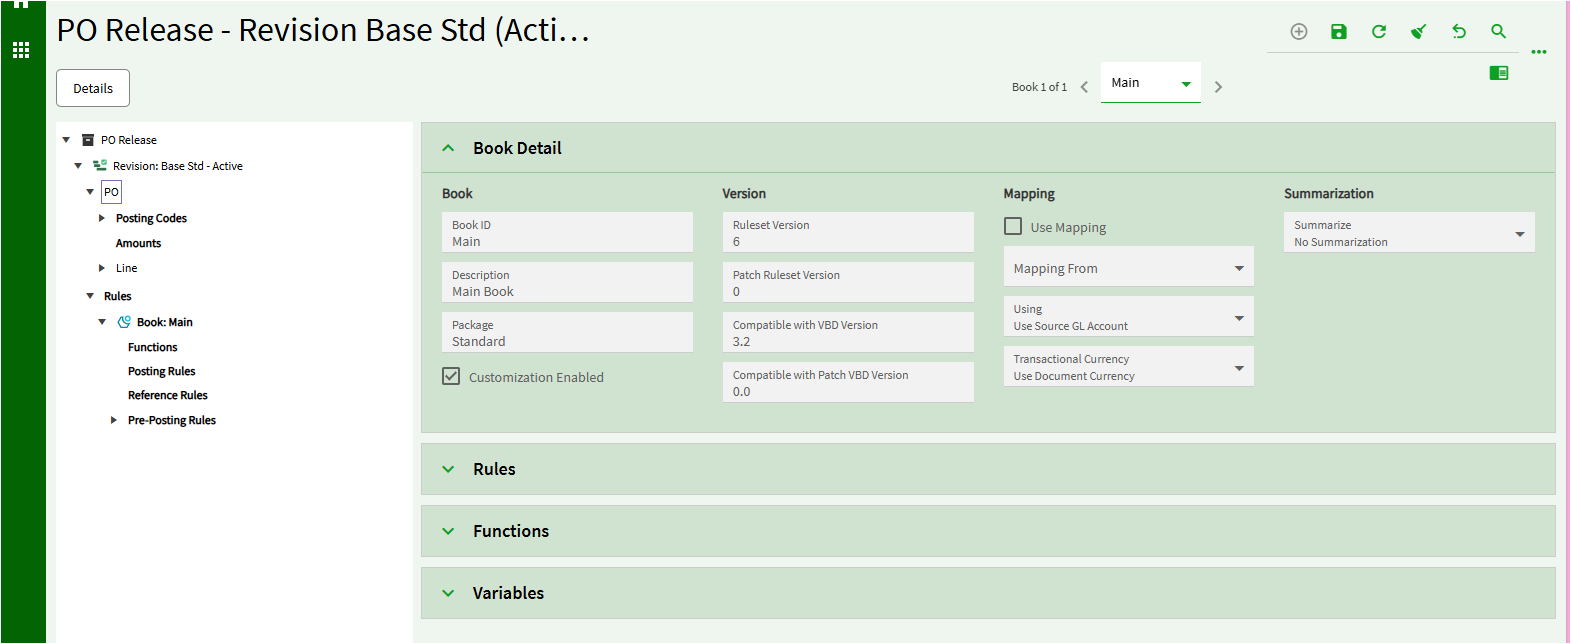The width and height of the screenshot is (1571, 644).
Task: Expand the Posting Codes tree node
Action: click(102, 218)
